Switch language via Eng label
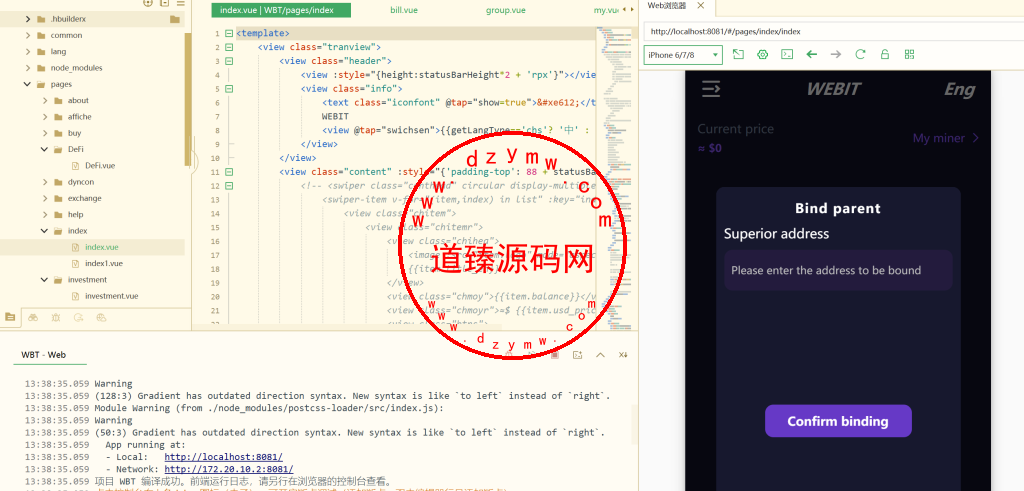The width and height of the screenshot is (1024, 491). (x=959, y=89)
